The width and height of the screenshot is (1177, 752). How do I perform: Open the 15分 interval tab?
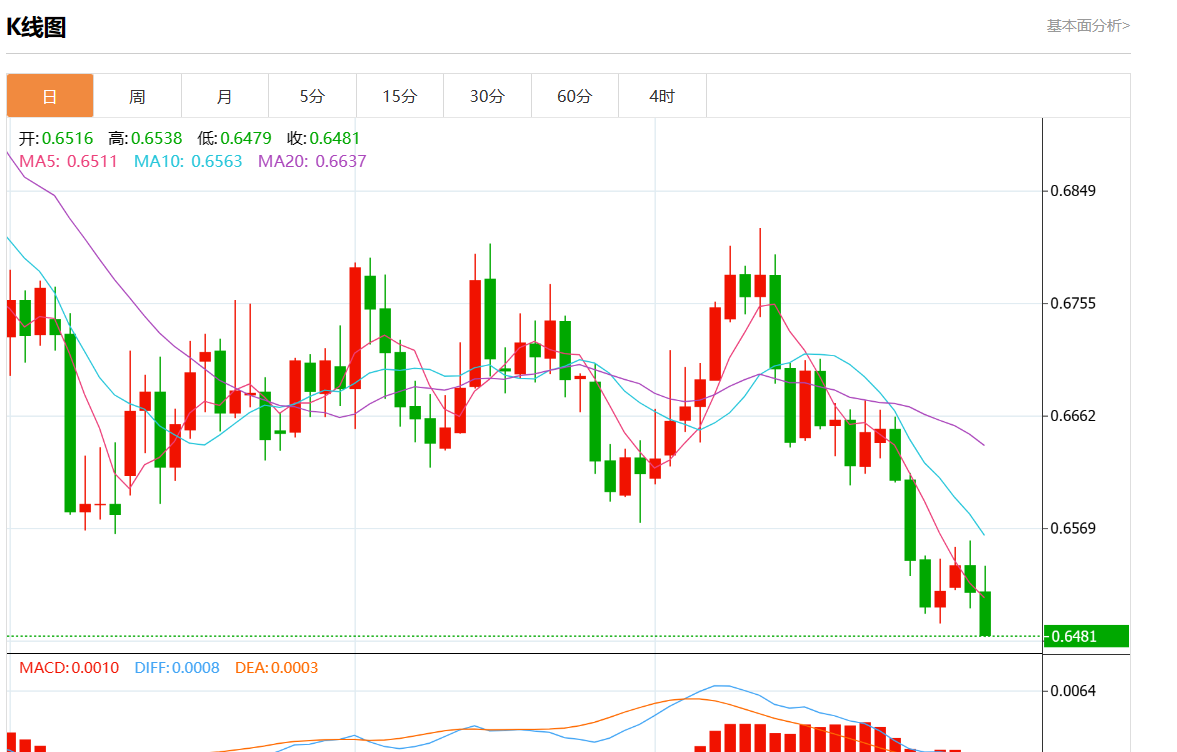[x=400, y=96]
